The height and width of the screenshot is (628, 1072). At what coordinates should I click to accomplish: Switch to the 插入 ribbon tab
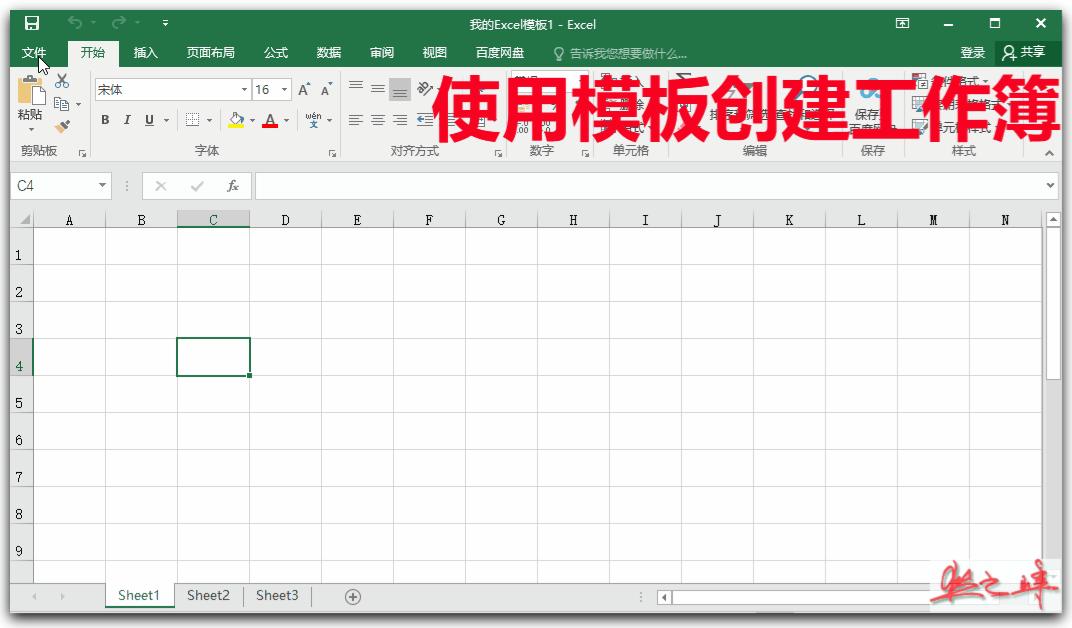click(146, 53)
